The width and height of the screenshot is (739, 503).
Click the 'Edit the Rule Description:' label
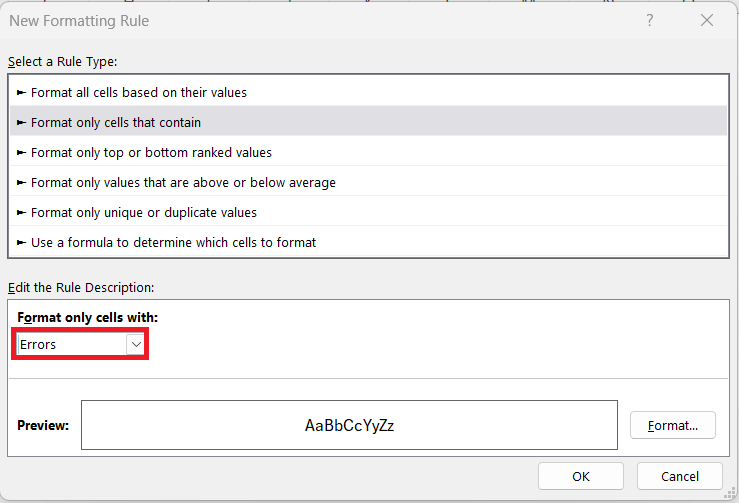tap(81, 288)
